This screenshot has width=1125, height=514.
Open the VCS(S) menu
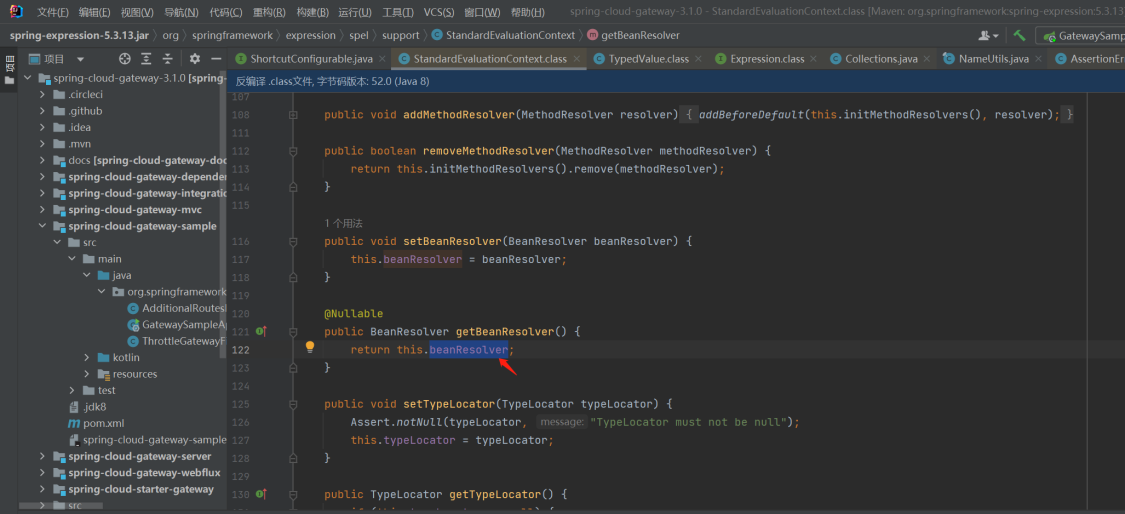438,12
